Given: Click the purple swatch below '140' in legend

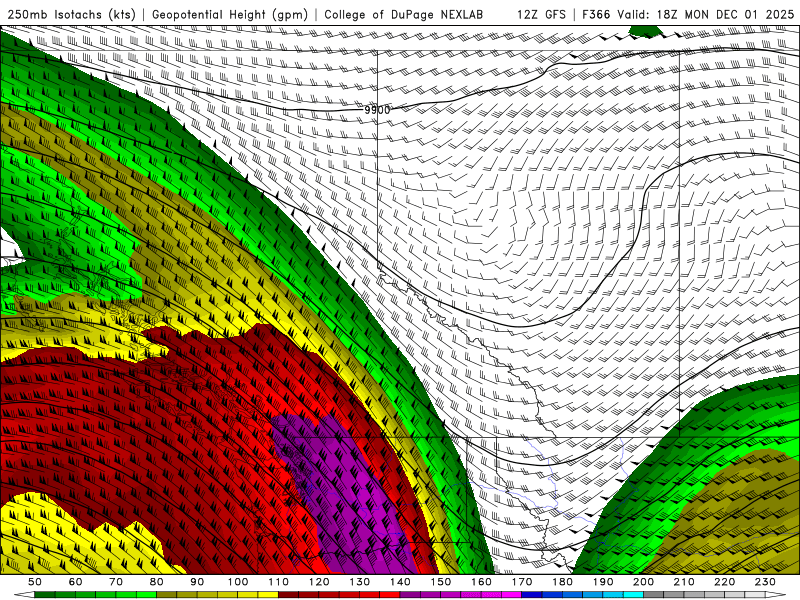Looking at the screenshot, I should (x=410, y=595).
